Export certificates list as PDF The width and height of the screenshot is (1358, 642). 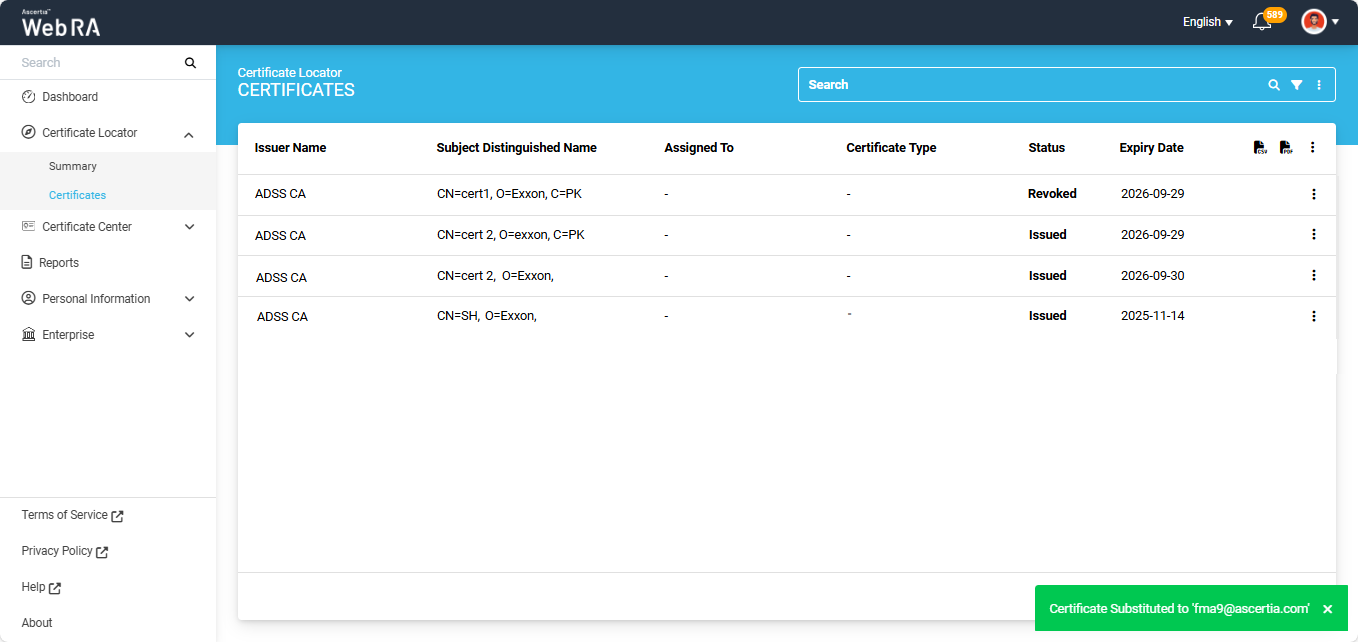1285,148
